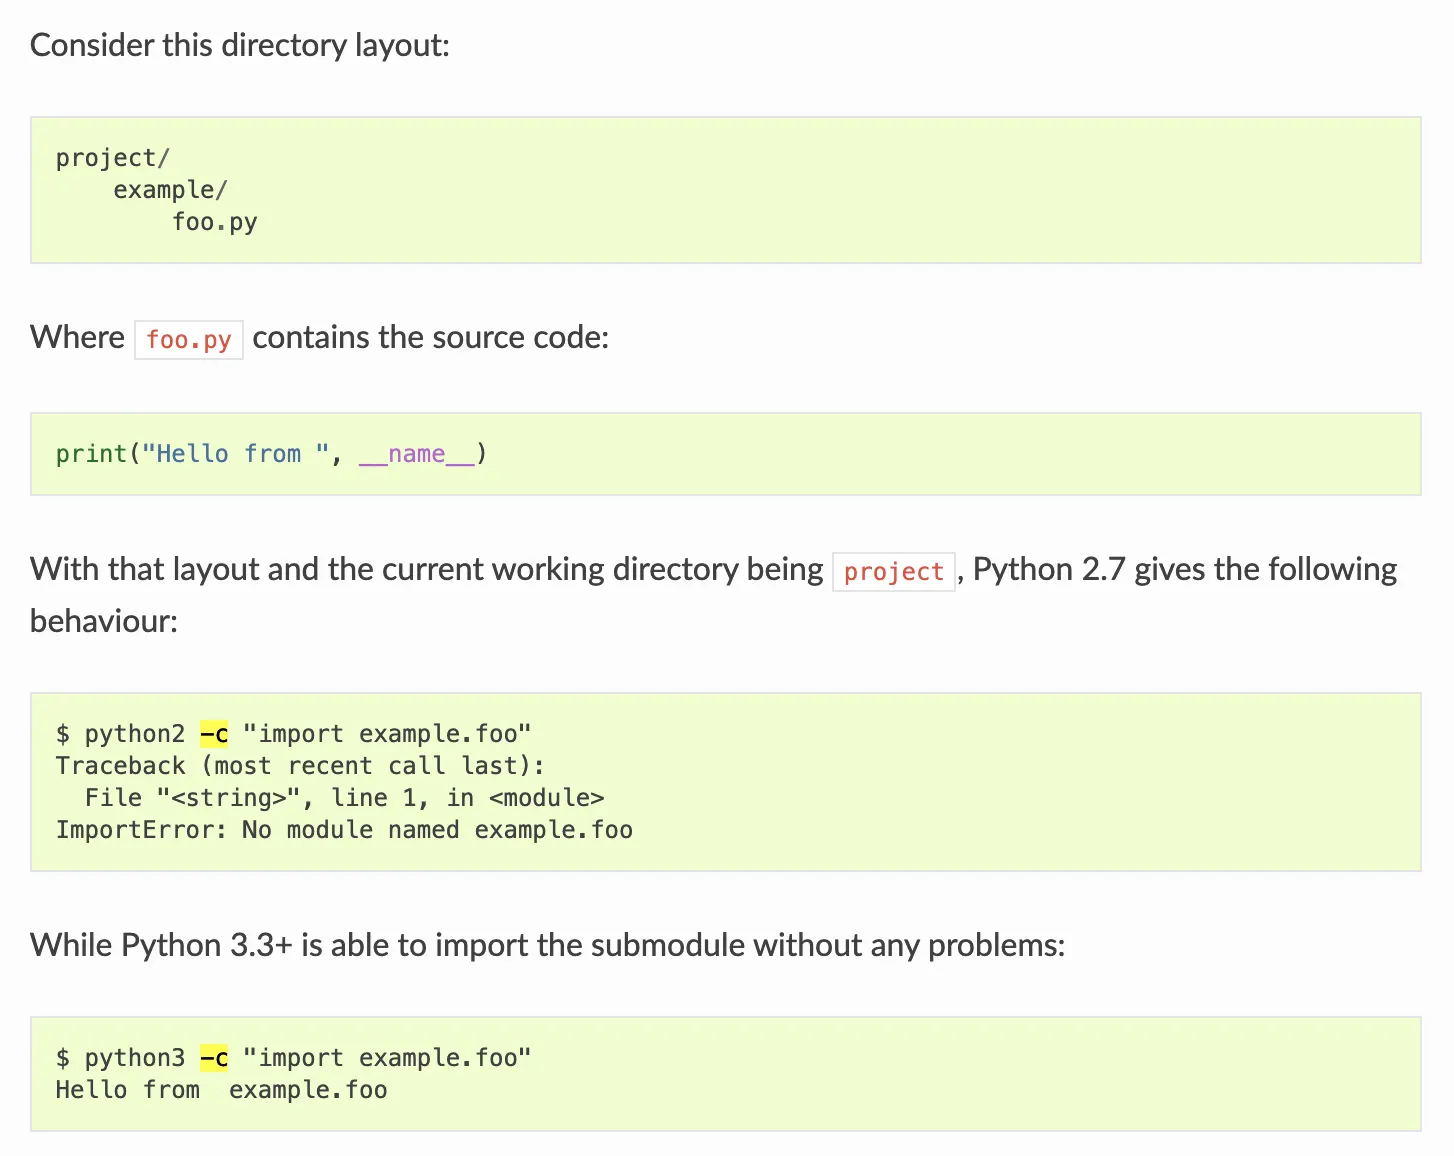This screenshot has width=1454, height=1156.
Task: Click "project/" in the directory tree block
Action: pyautogui.click(x=113, y=158)
